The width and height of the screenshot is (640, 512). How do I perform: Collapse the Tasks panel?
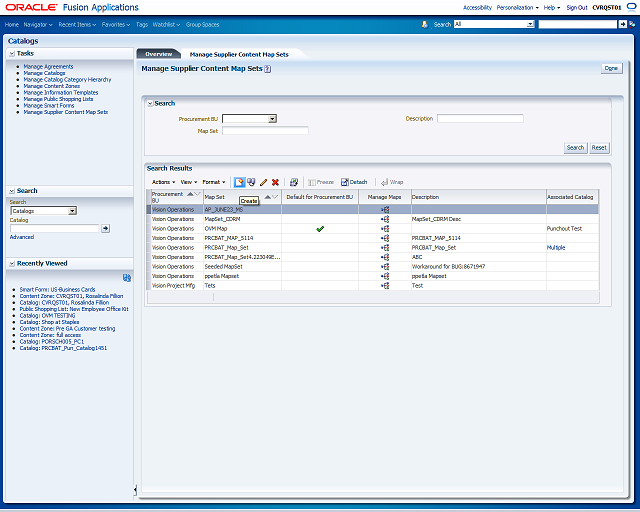(12, 53)
